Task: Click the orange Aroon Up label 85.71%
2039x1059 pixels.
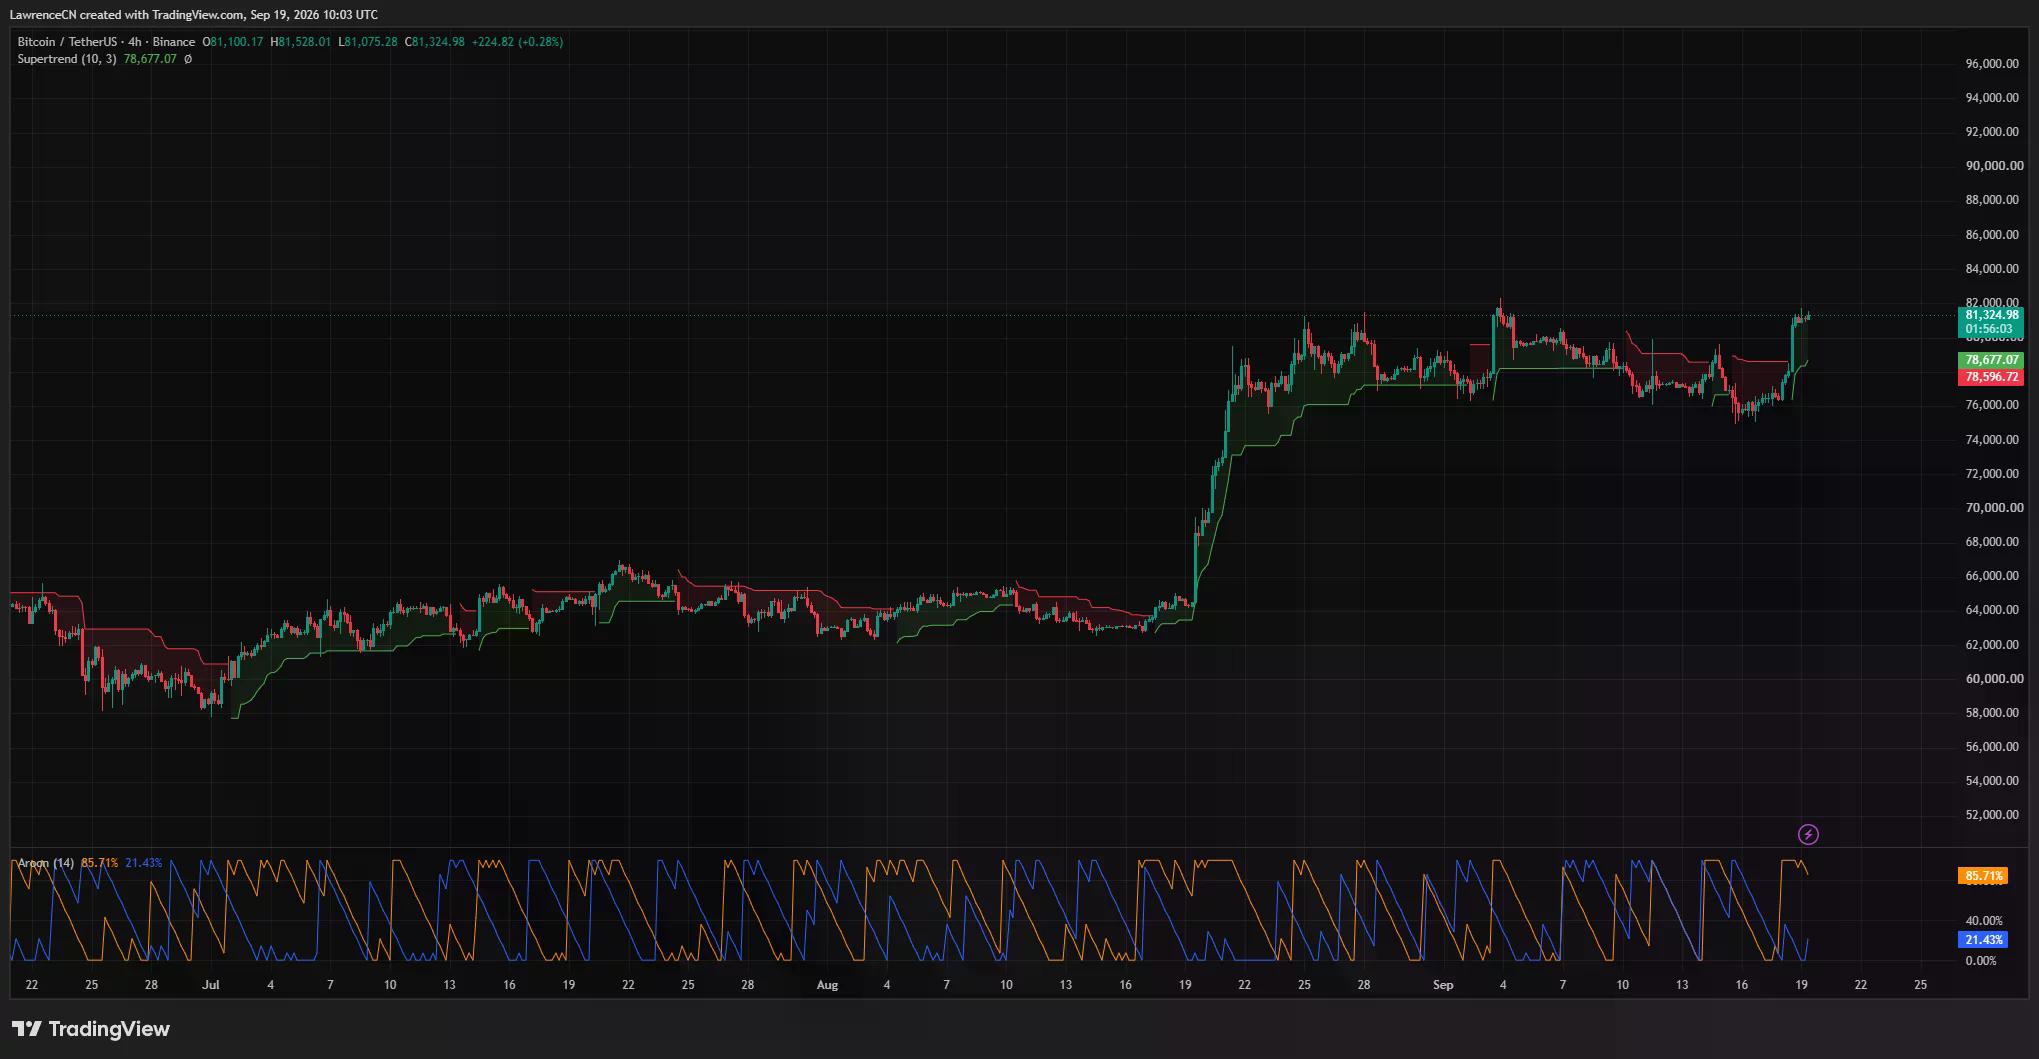Action: tap(1983, 876)
